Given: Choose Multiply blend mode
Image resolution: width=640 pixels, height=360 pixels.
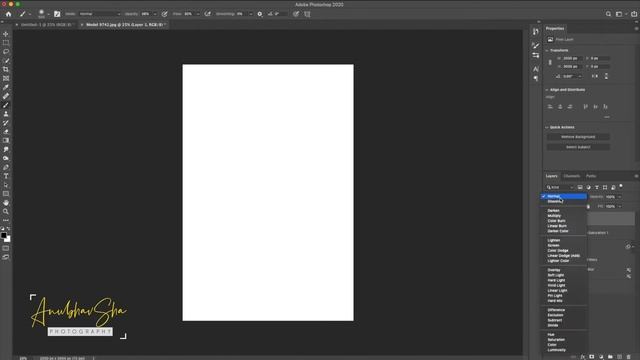Looking at the screenshot, I should coord(554,216).
